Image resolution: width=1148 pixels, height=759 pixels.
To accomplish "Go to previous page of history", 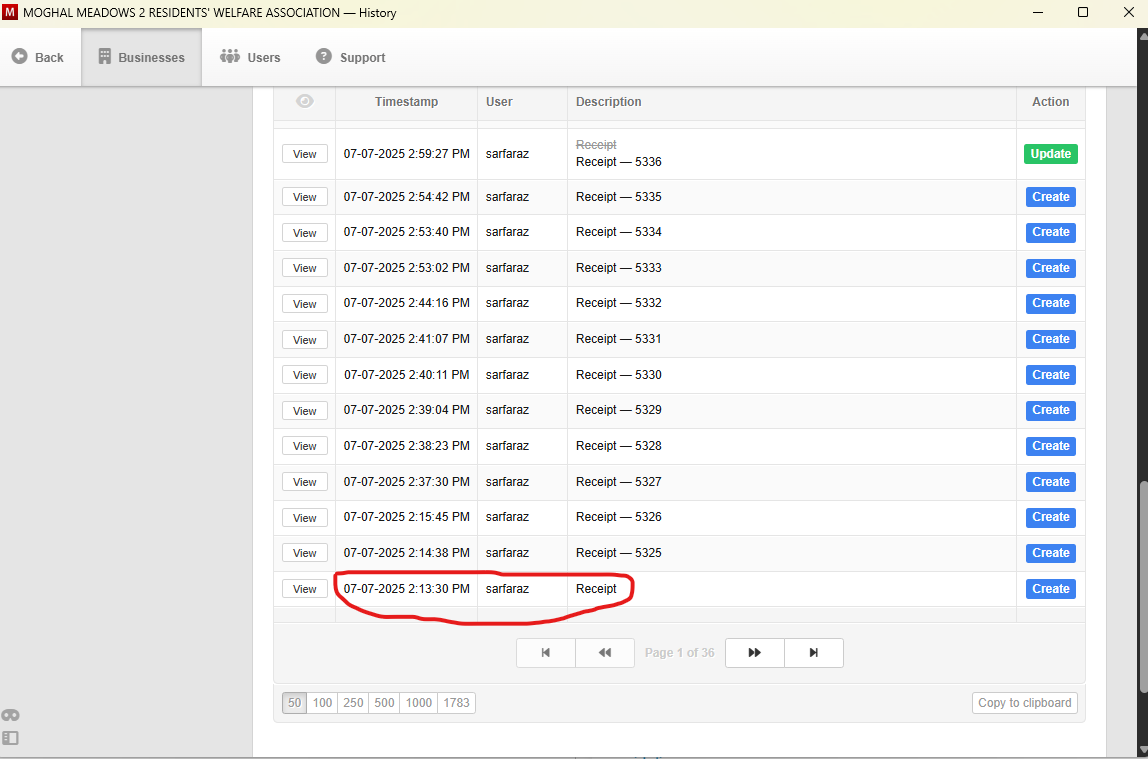I will click(605, 653).
